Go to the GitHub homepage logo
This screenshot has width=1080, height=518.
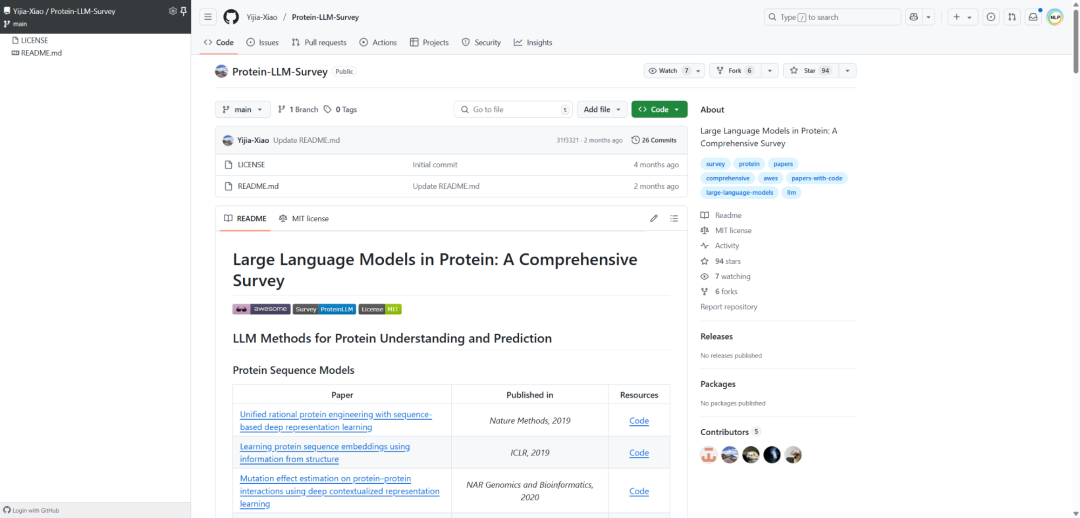(x=231, y=17)
